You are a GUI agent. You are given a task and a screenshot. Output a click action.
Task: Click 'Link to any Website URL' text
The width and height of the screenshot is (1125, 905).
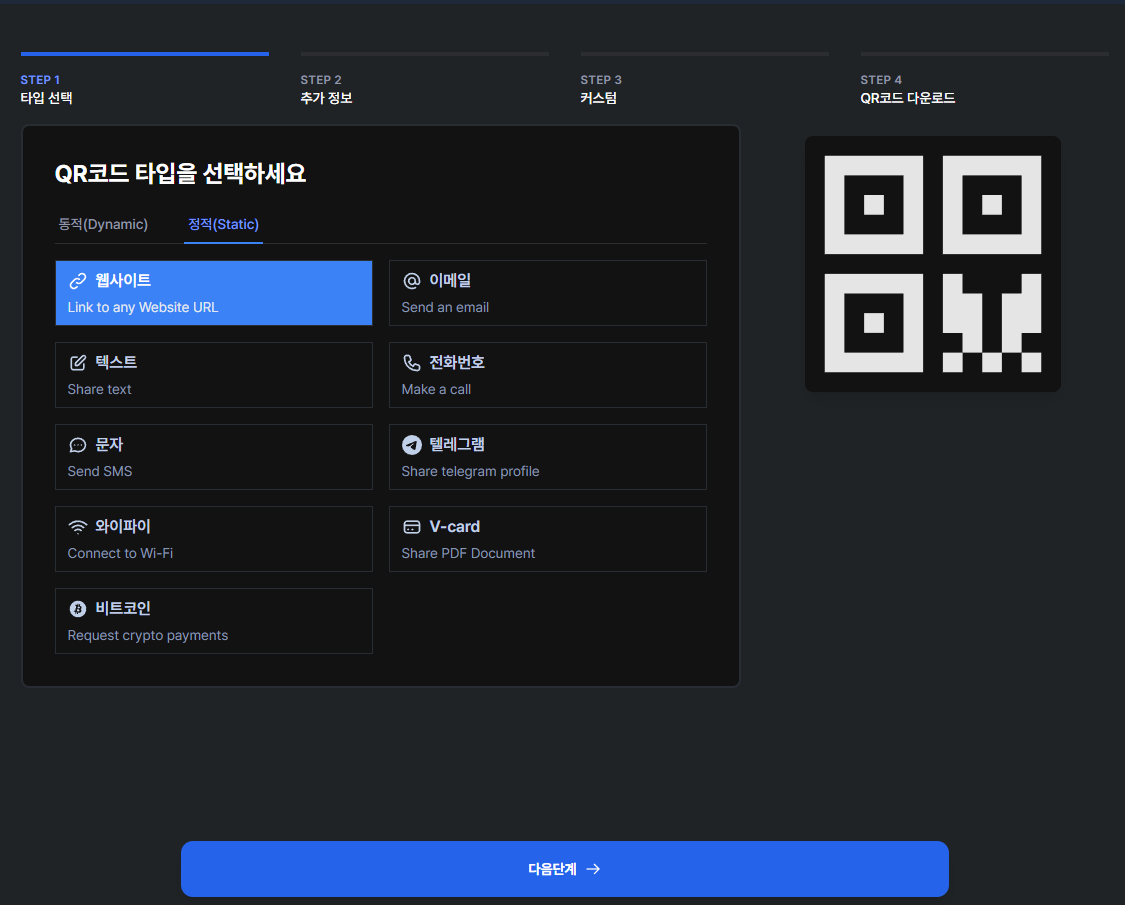click(x=143, y=308)
